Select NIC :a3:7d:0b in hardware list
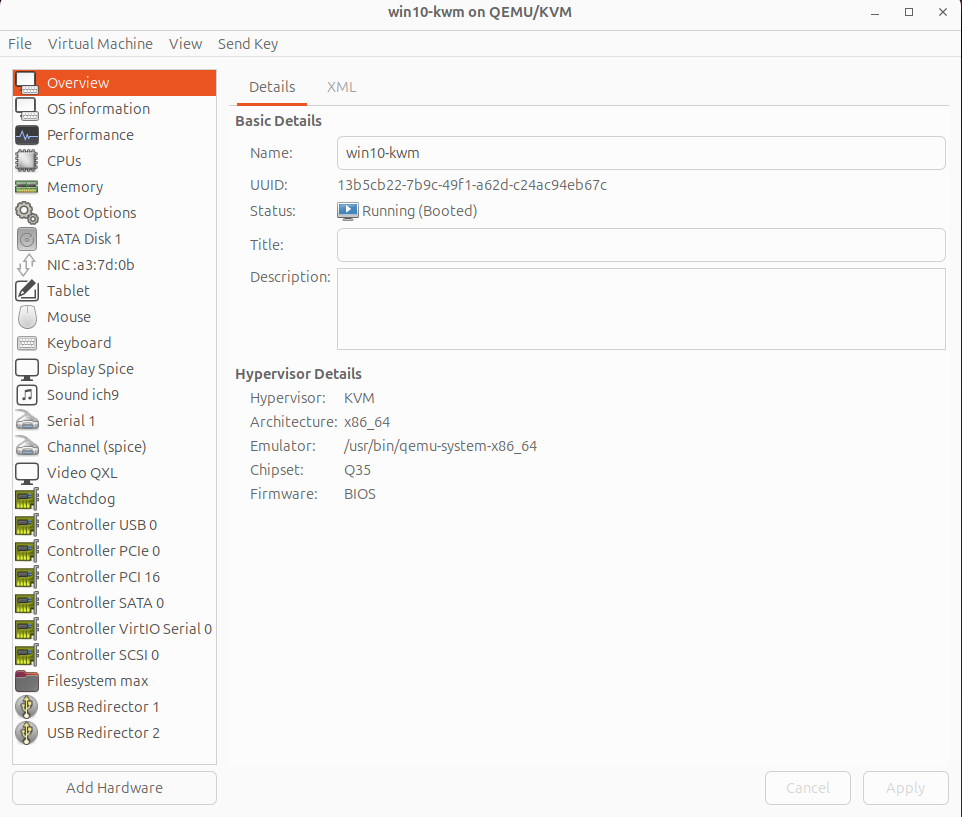Image resolution: width=962 pixels, height=817 pixels. coord(90,264)
